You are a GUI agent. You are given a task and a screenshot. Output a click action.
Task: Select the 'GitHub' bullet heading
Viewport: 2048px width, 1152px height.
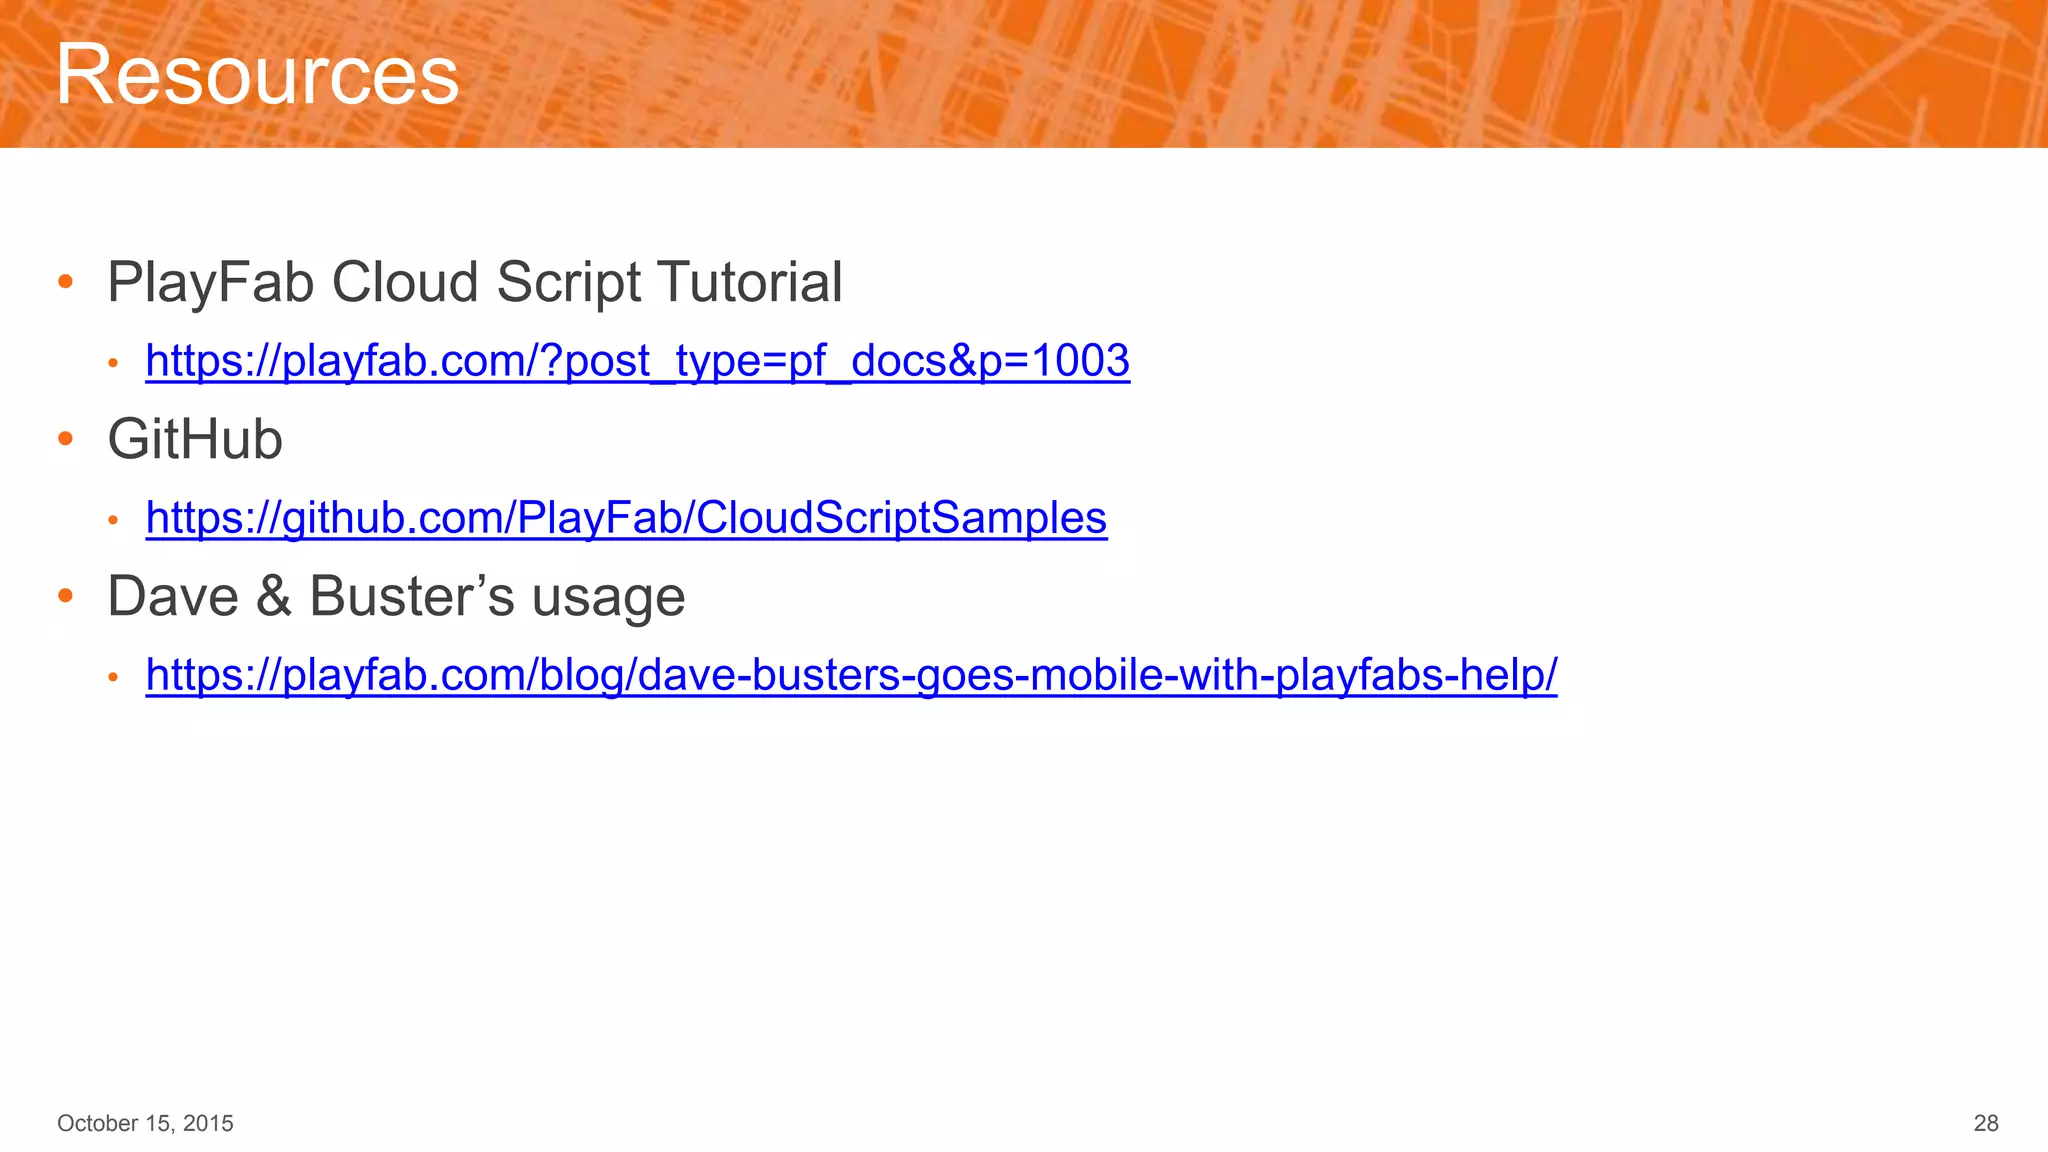coord(195,439)
